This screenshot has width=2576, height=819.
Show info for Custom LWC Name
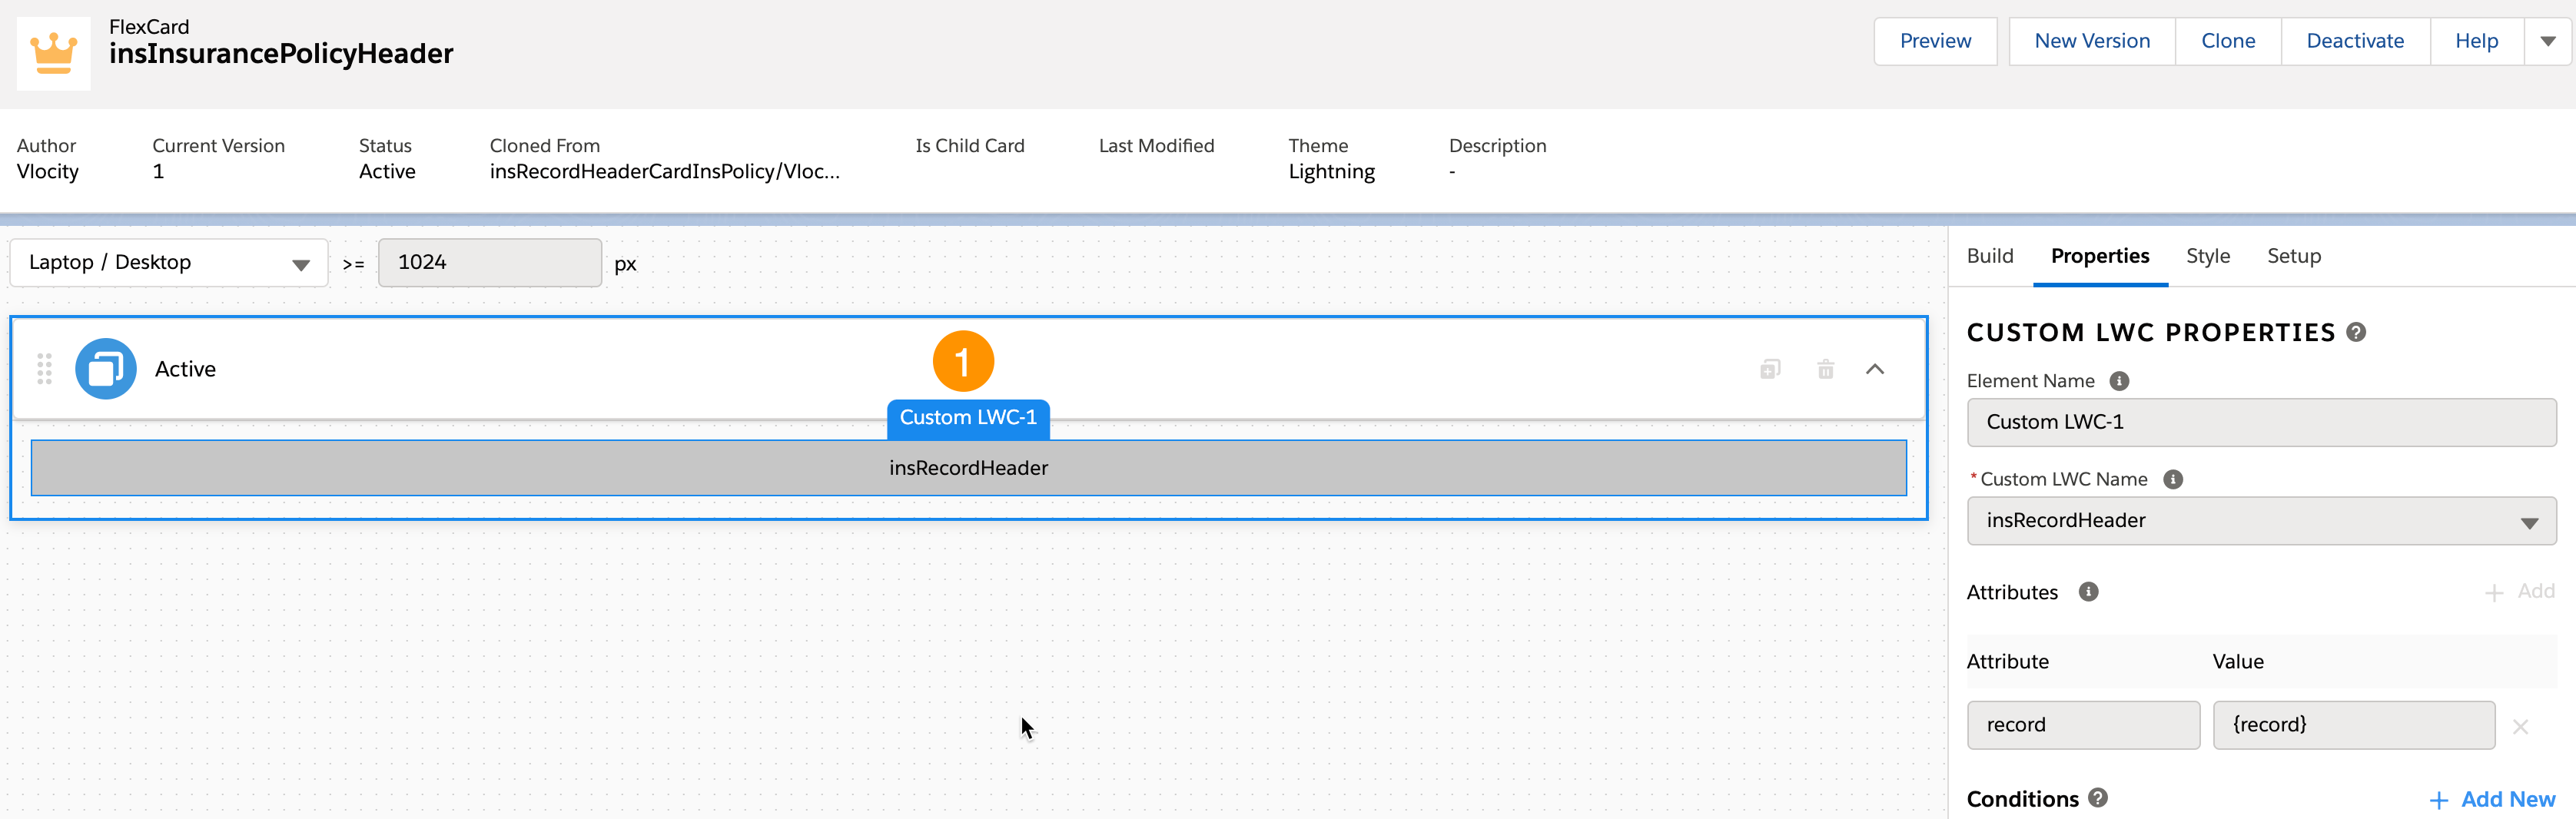tap(2173, 479)
